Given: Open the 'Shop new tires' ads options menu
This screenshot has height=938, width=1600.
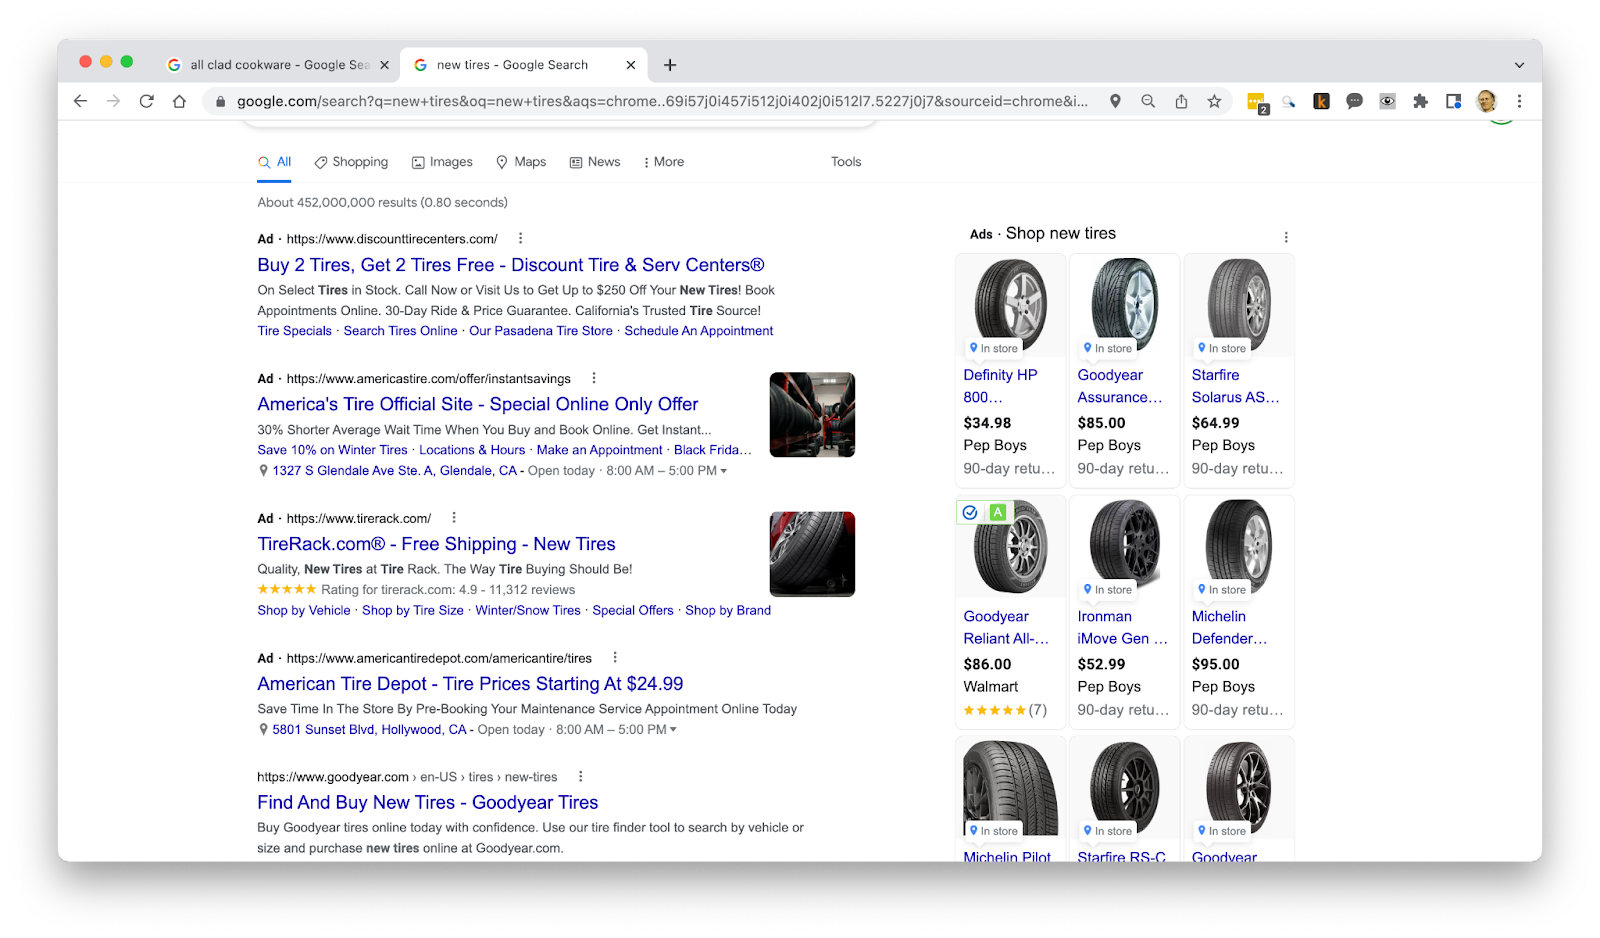Looking at the screenshot, I should tap(1286, 237).
